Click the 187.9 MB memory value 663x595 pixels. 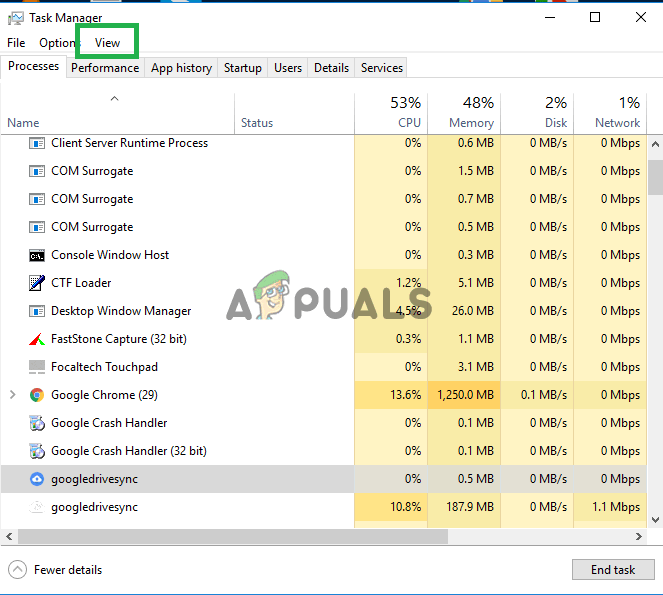point(470,507)
